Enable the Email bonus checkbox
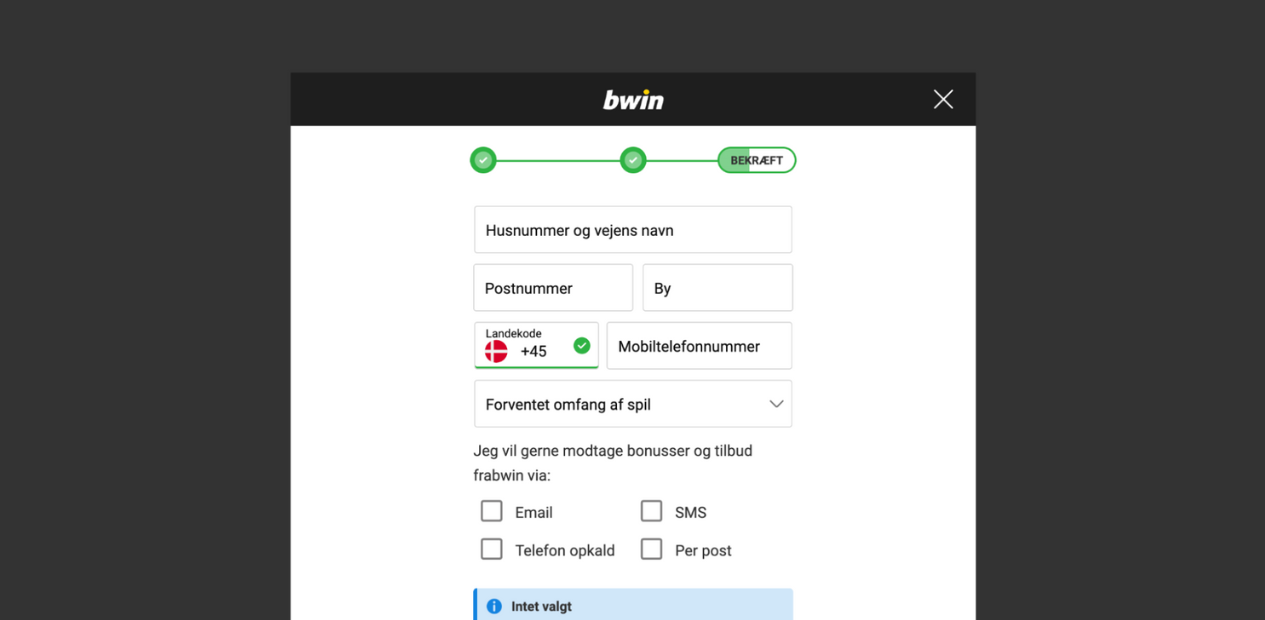Screen dimensions: 1265x620 coord(491,511)
